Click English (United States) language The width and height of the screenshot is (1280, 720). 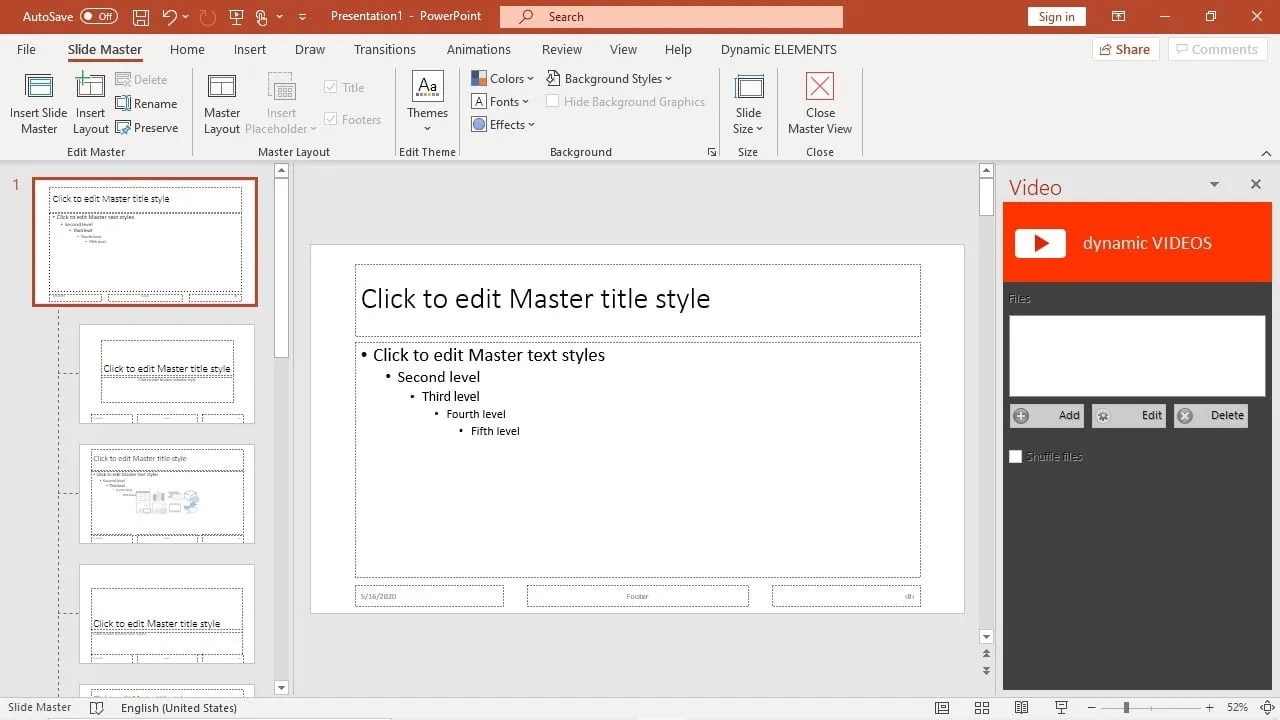(x=179, y=708)
